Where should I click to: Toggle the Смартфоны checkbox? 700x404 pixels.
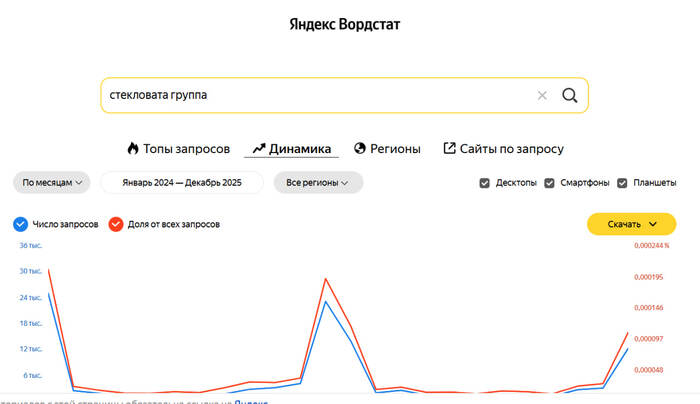click(x=550, y=183)
